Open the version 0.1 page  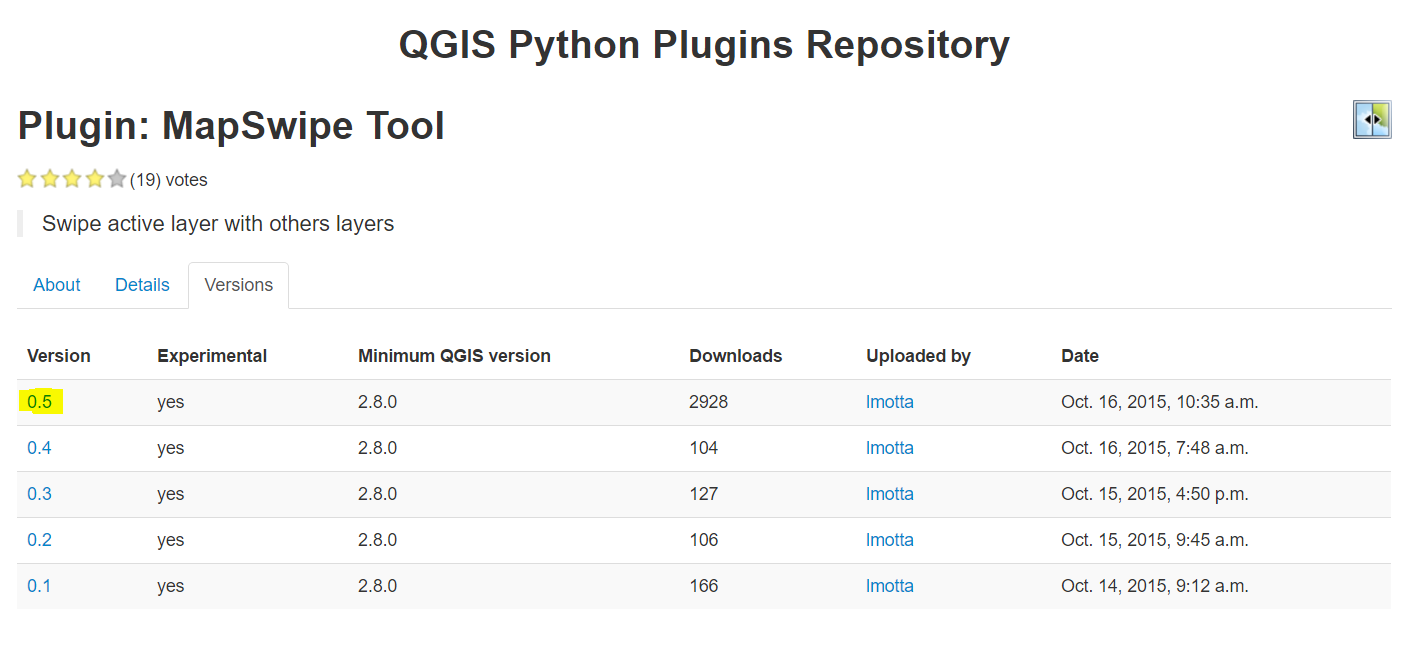(39, 585)
